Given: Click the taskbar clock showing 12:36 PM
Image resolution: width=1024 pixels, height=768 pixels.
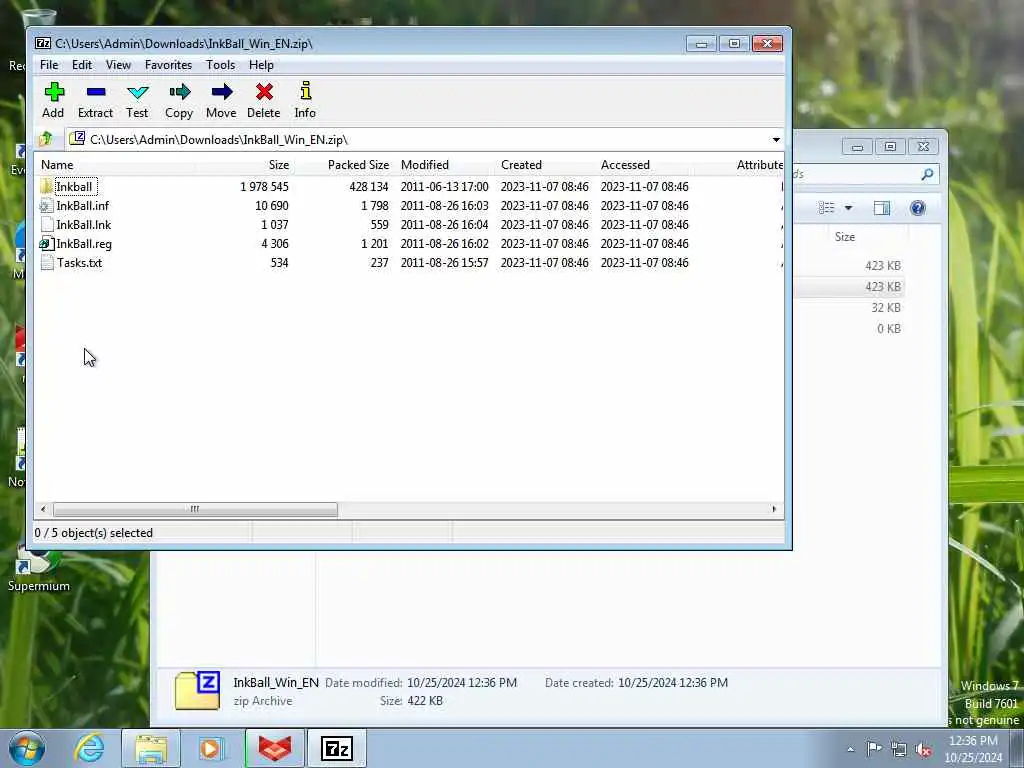Looking at the screenshot, I should point(973,749).
